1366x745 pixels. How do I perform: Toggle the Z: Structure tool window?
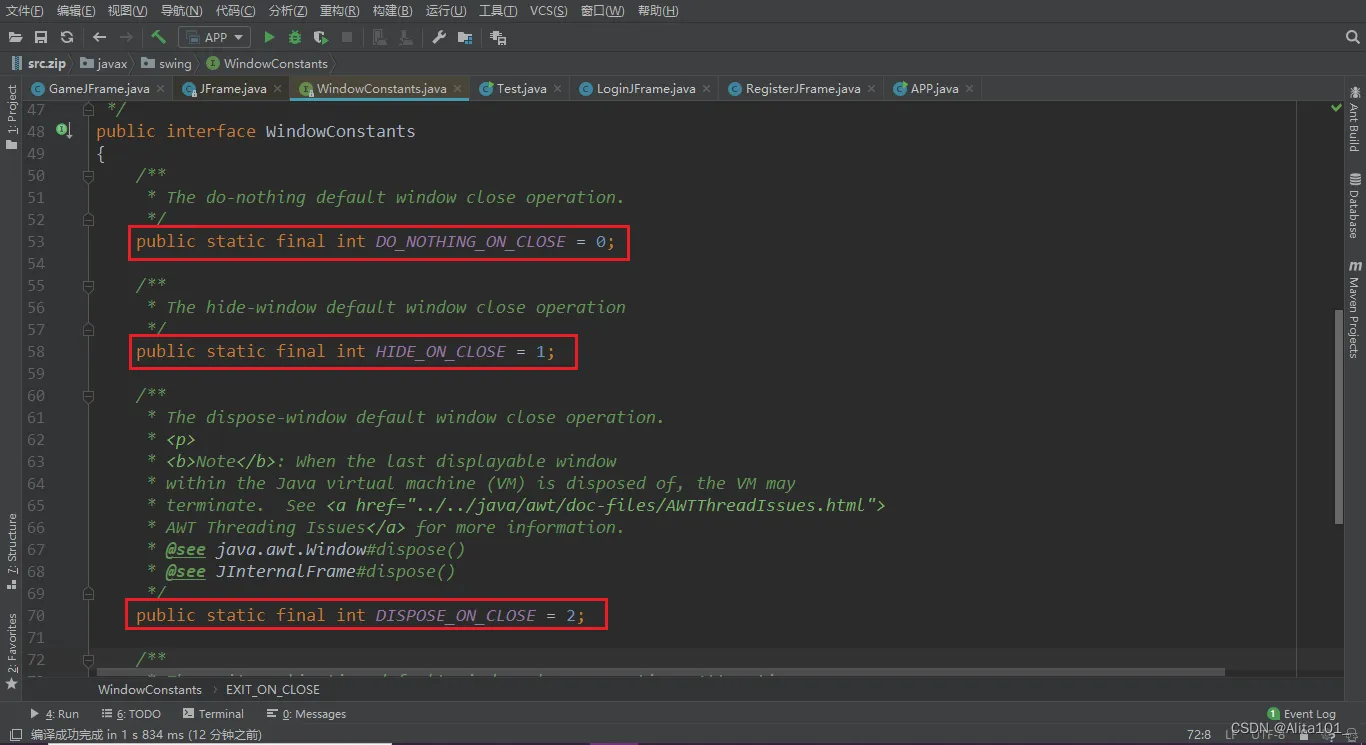pyautogui.click(x=11, y=553)
